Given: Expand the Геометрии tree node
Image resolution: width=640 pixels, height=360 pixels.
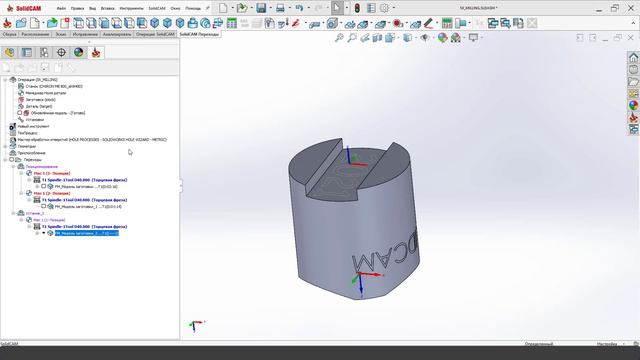Looking at the screenshot, I should tap(5, 147).
